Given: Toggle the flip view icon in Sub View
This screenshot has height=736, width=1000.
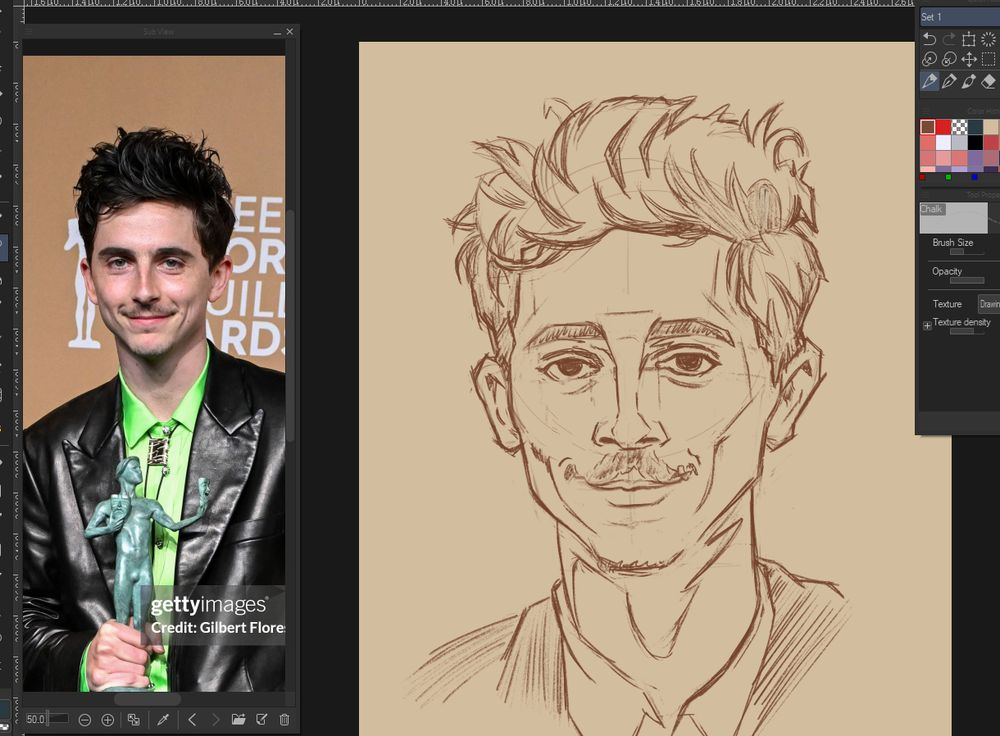Looking at the screenshot, I should tap(133, 718).
